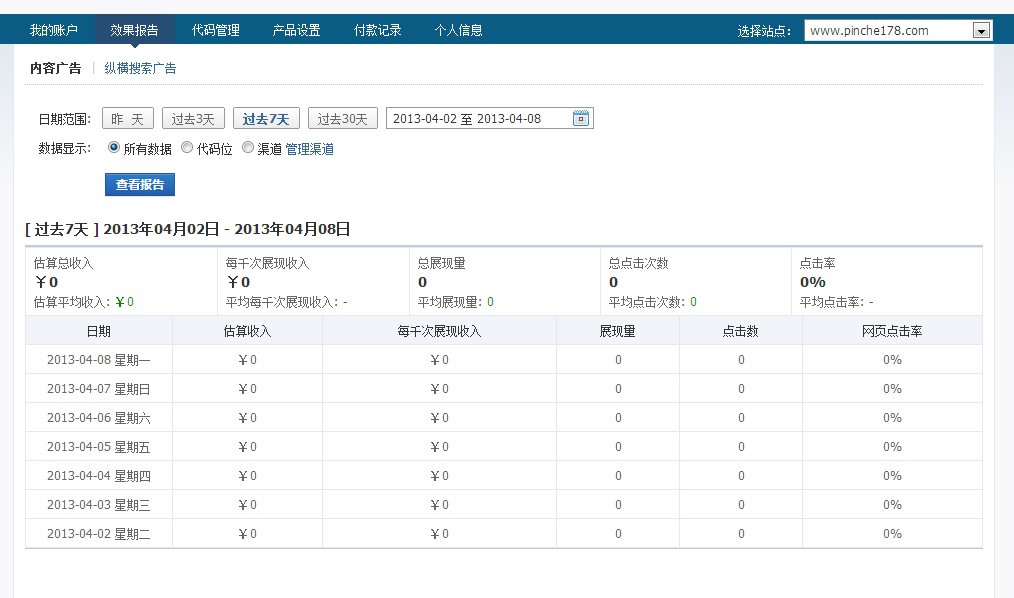1014x598 pixels.
Task: Click the 昨天 date range button
Action: tap(127, 119)
